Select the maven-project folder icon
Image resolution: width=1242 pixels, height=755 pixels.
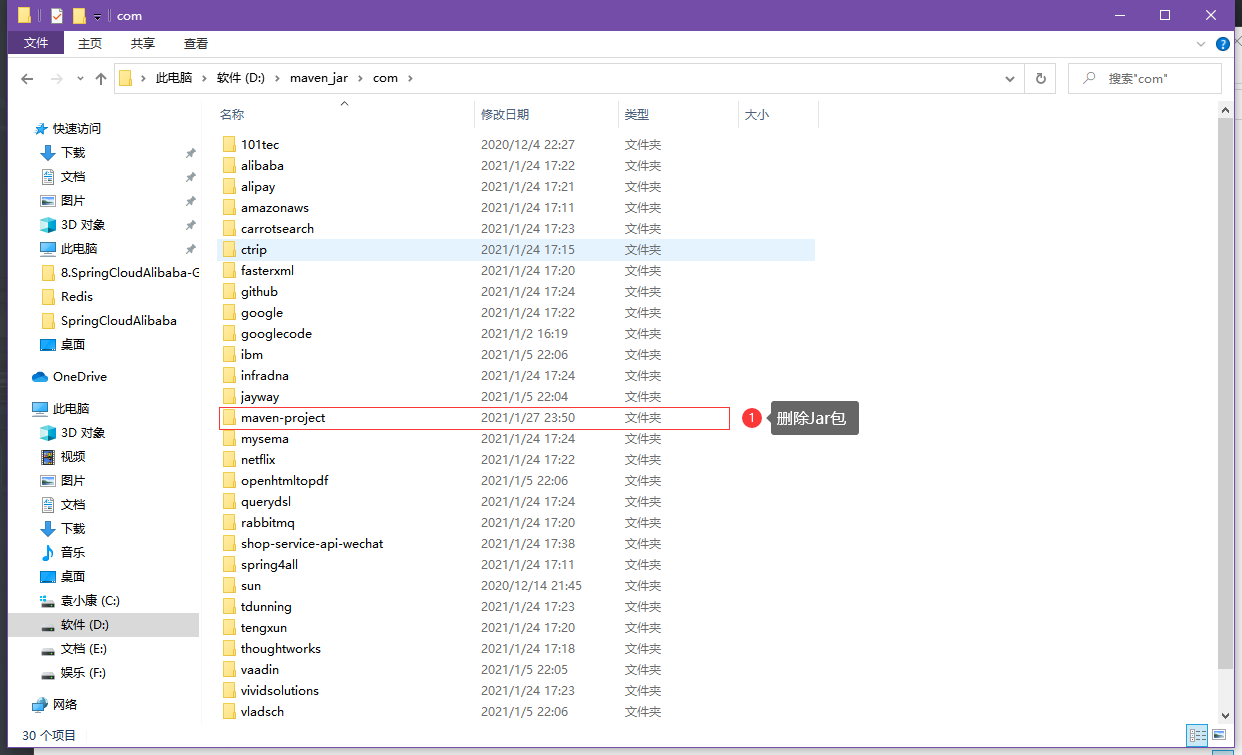(228, 417)
